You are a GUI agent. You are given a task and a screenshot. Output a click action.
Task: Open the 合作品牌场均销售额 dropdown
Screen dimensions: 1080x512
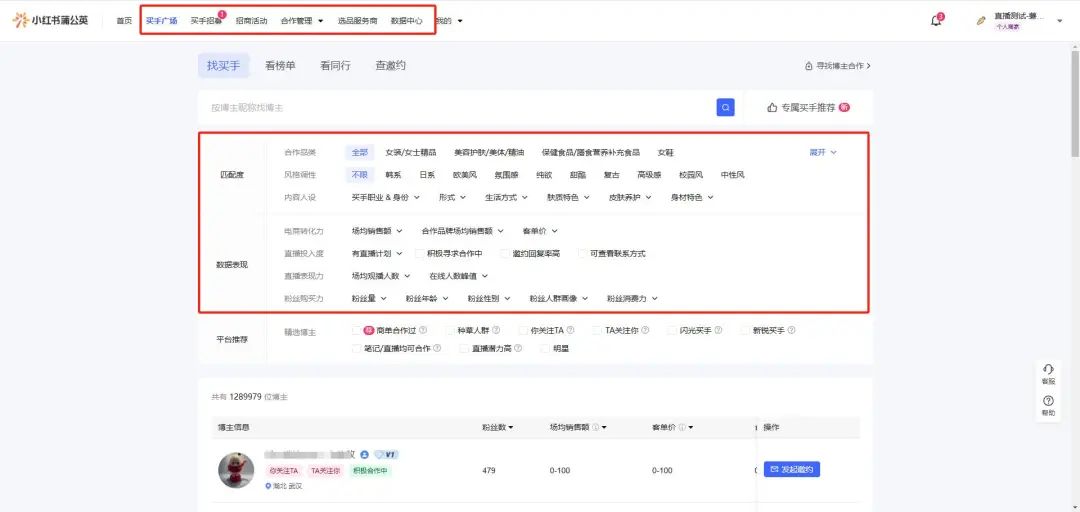[462, 231]
